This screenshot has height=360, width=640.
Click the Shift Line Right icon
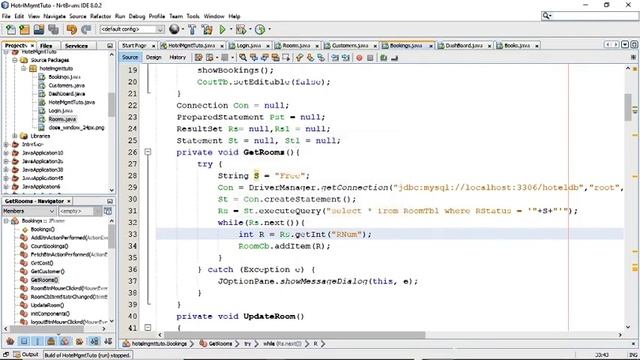(345, 58)
